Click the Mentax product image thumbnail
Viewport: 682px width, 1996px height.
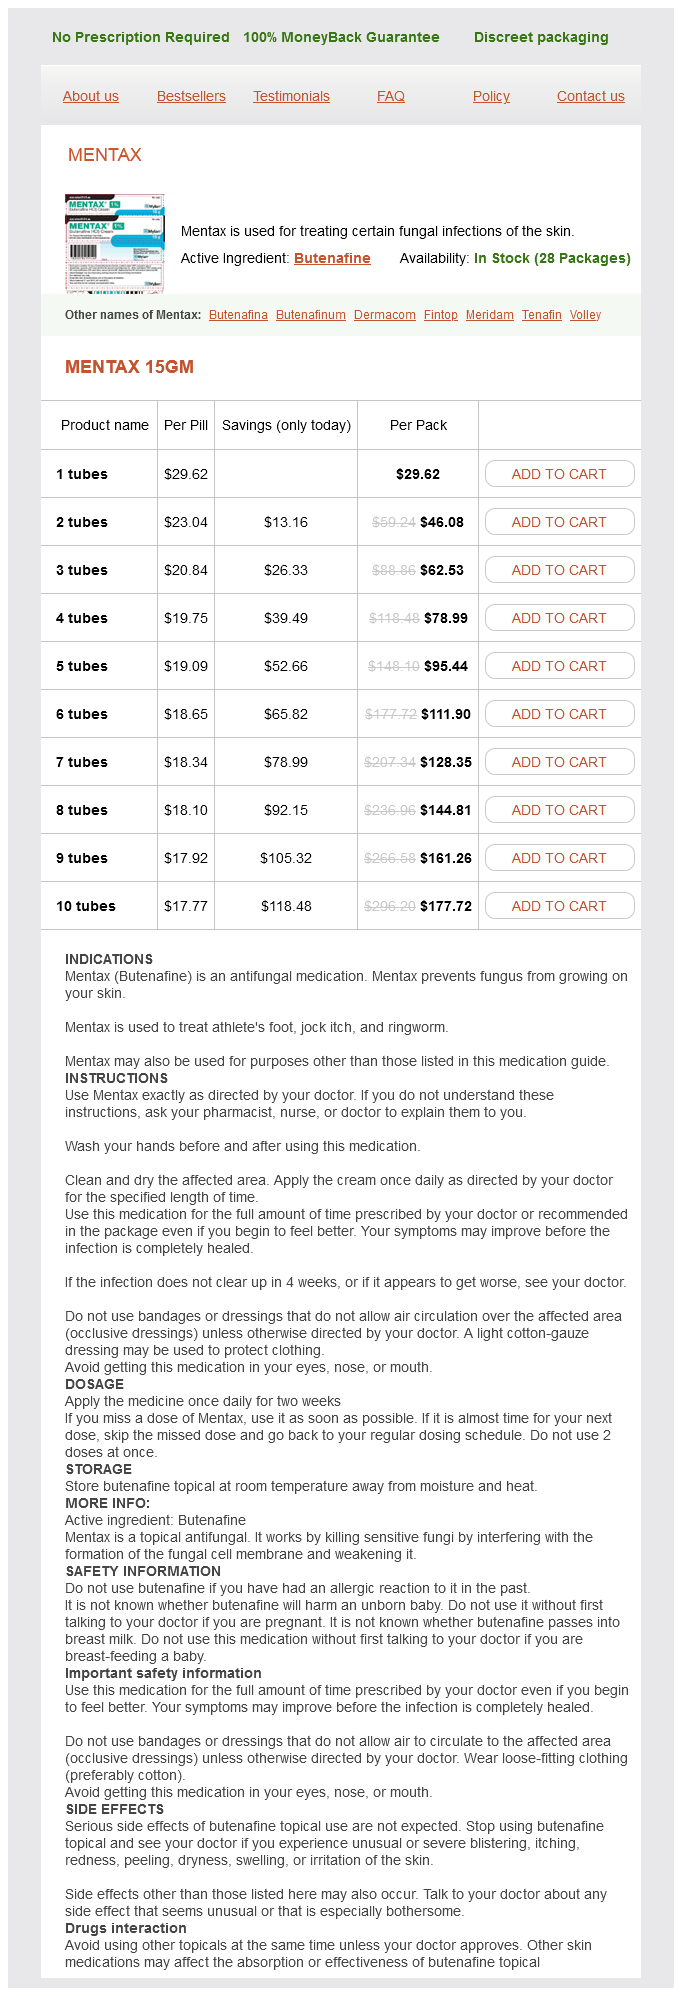(114, 243)
